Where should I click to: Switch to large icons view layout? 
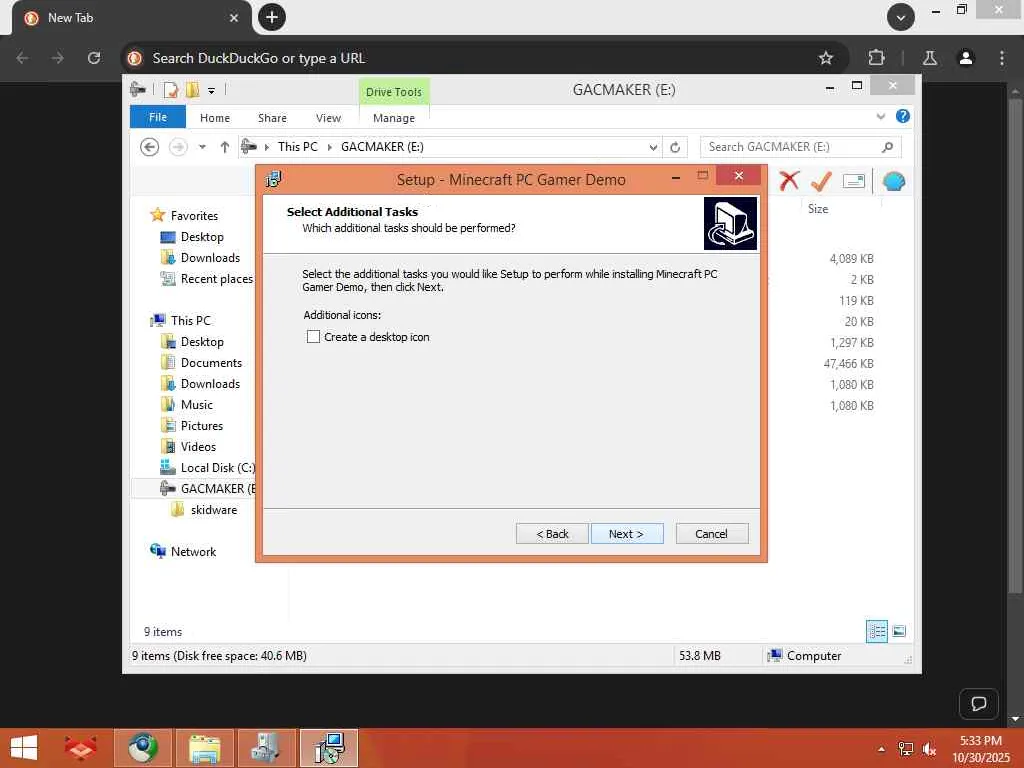899,631
